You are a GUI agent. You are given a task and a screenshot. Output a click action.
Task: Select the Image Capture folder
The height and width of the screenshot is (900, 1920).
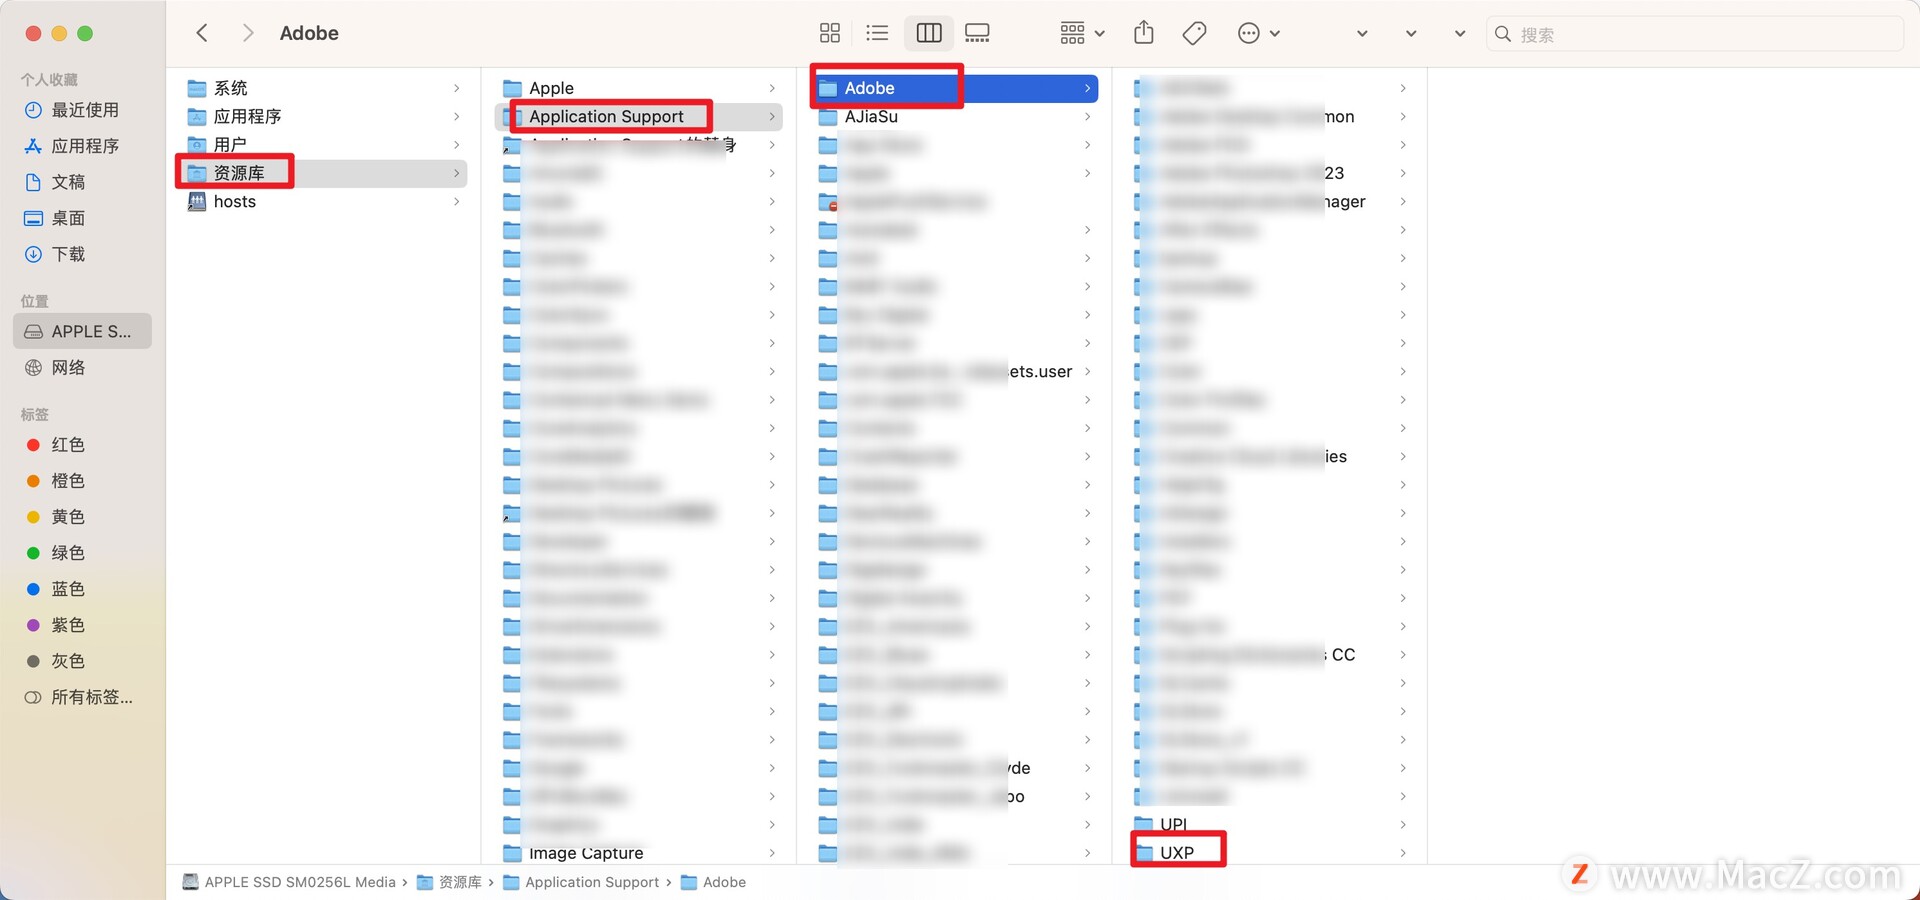pos(640,853)
